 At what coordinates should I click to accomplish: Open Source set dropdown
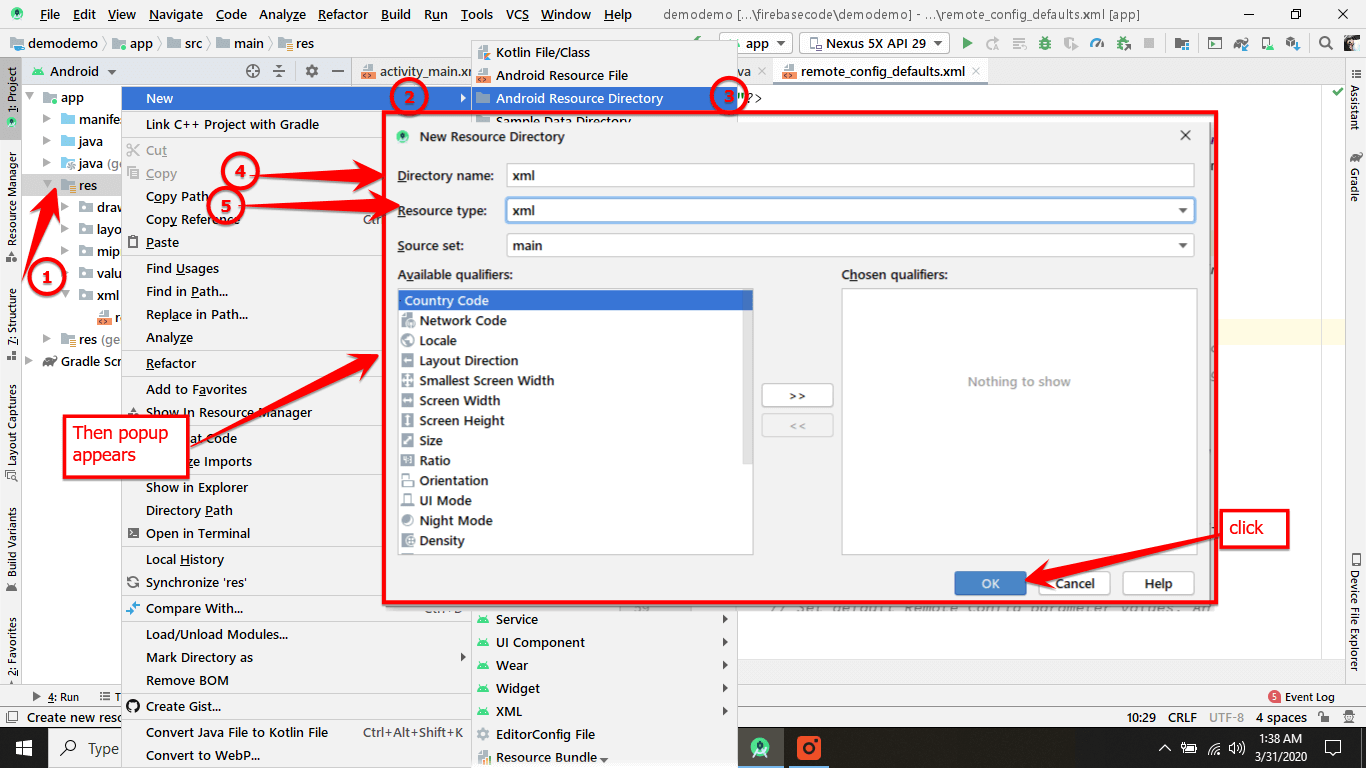pos(849,245)
